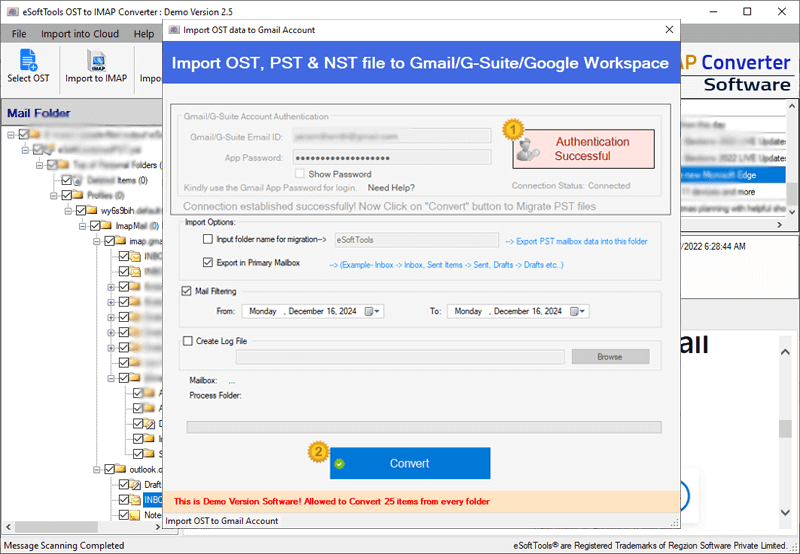Select the new Microsoft Edge message row

point(733,175)
